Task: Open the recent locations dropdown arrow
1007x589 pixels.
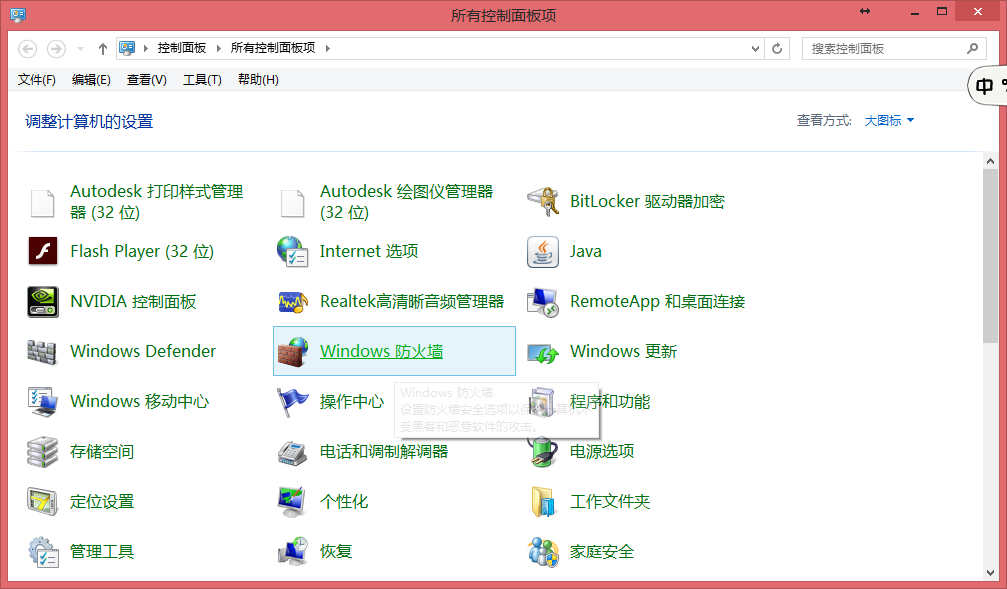Action: click(80, 49)
